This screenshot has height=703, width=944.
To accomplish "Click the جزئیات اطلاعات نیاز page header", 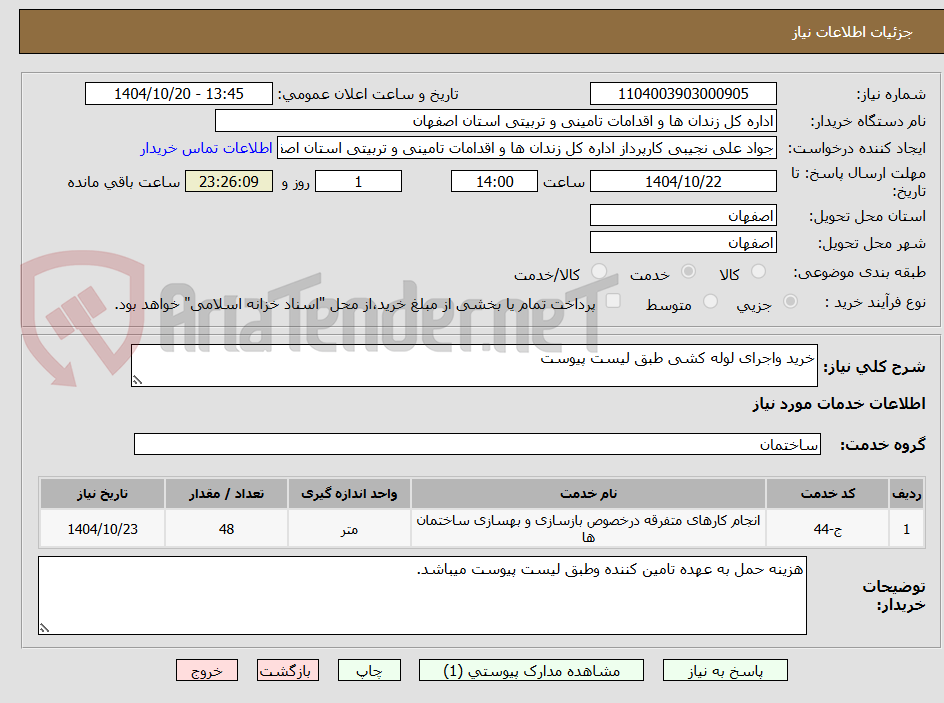I will pyautogui.click(x=852, y=32).
